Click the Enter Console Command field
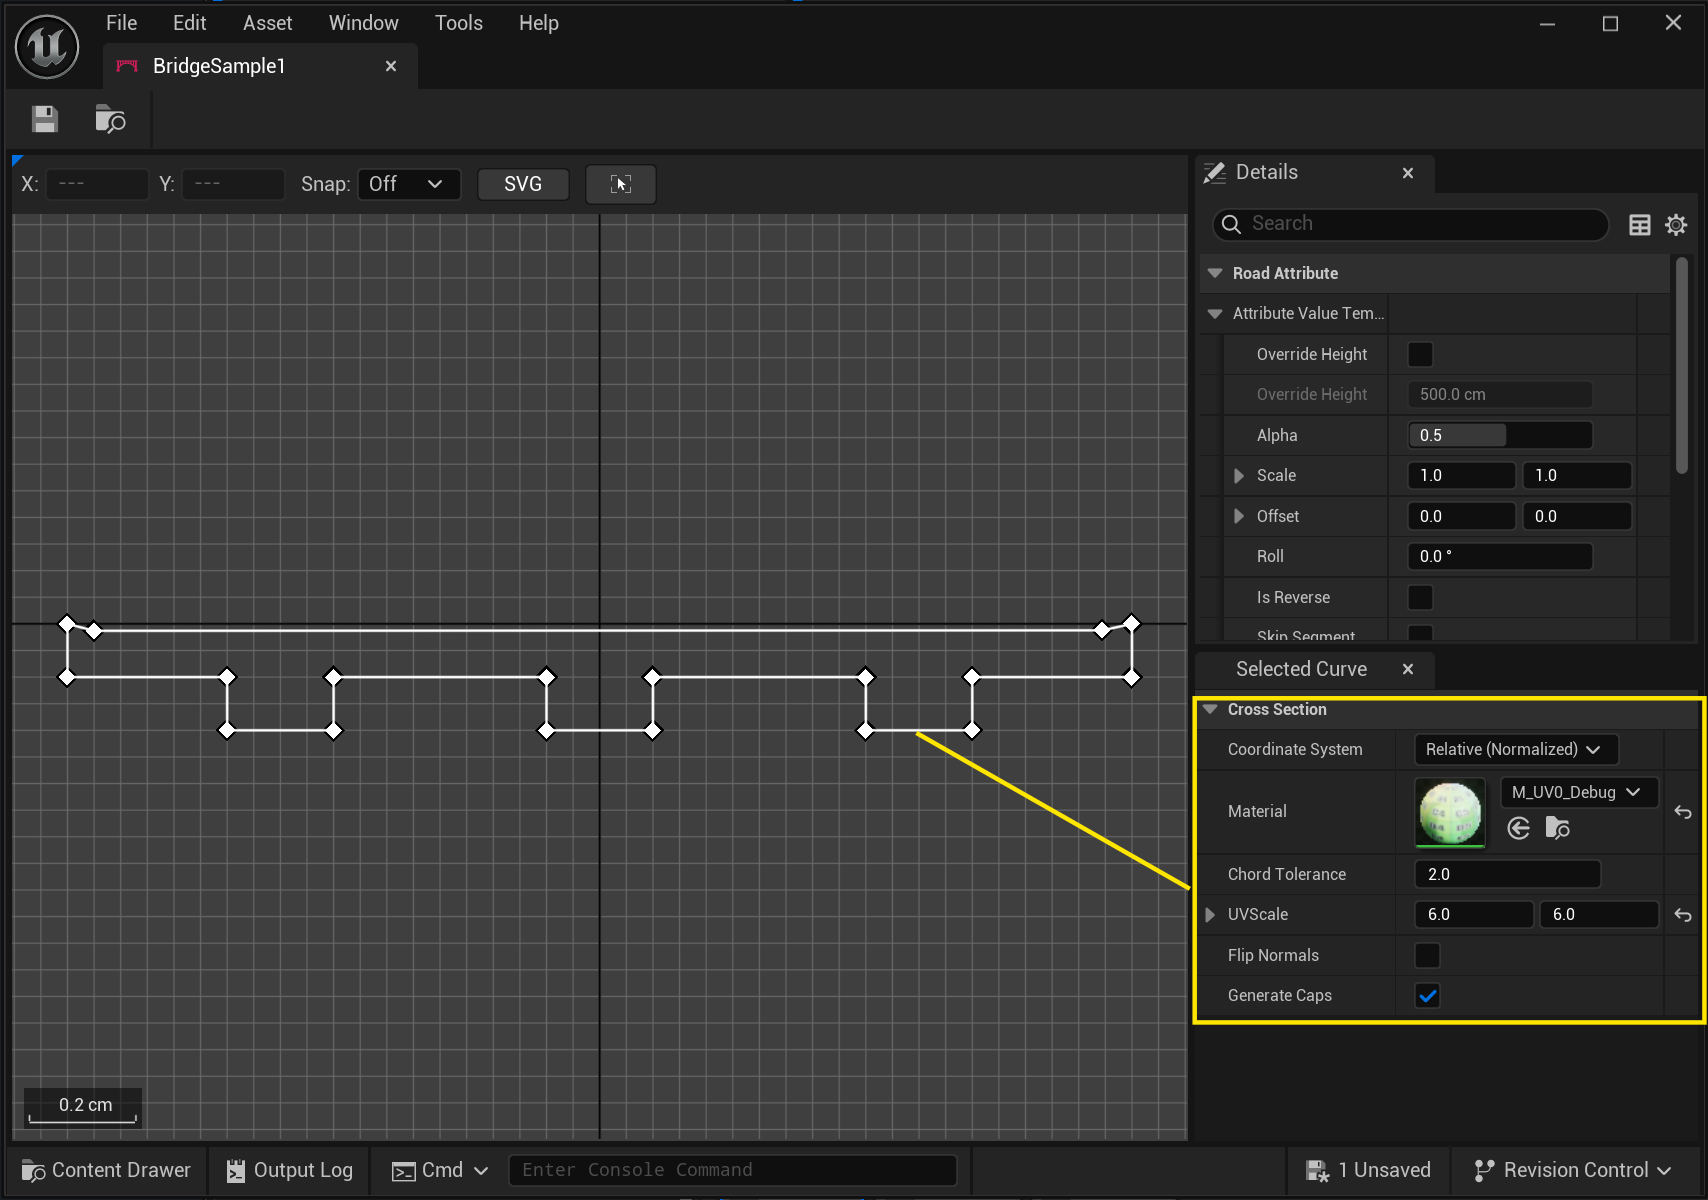The width and height of the screenshot is (1708, 1200). coord(733,1170)
